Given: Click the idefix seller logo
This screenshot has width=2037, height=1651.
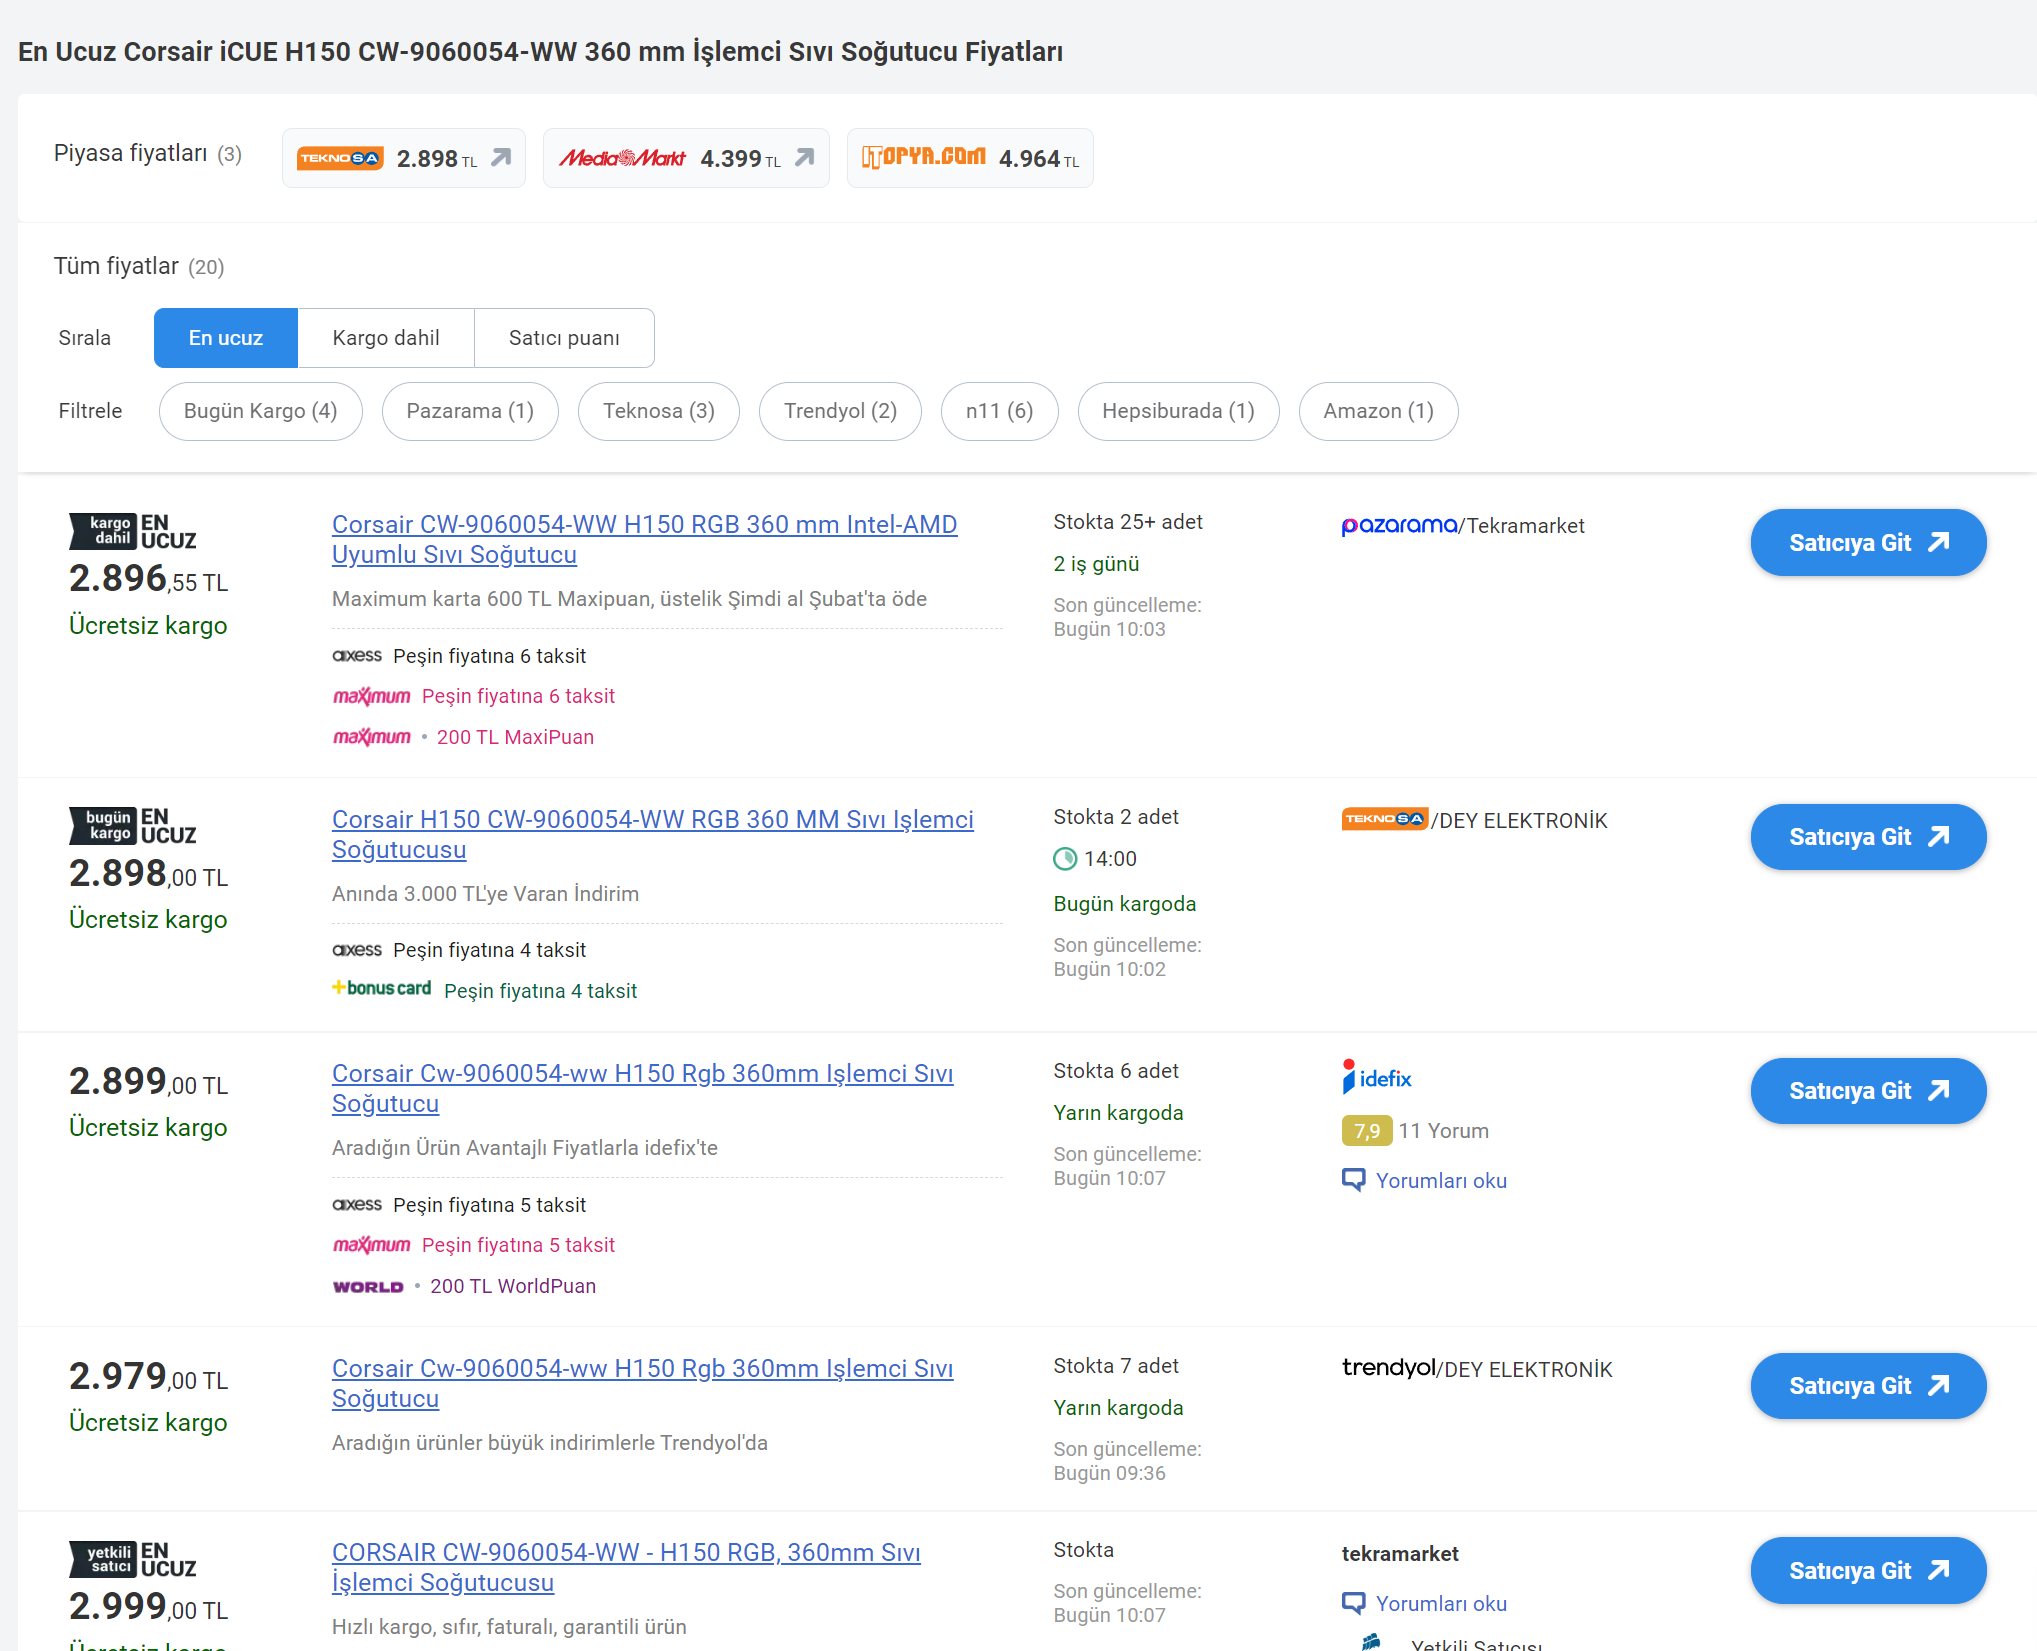Looking at the screenshot, I should 1377,1077.
